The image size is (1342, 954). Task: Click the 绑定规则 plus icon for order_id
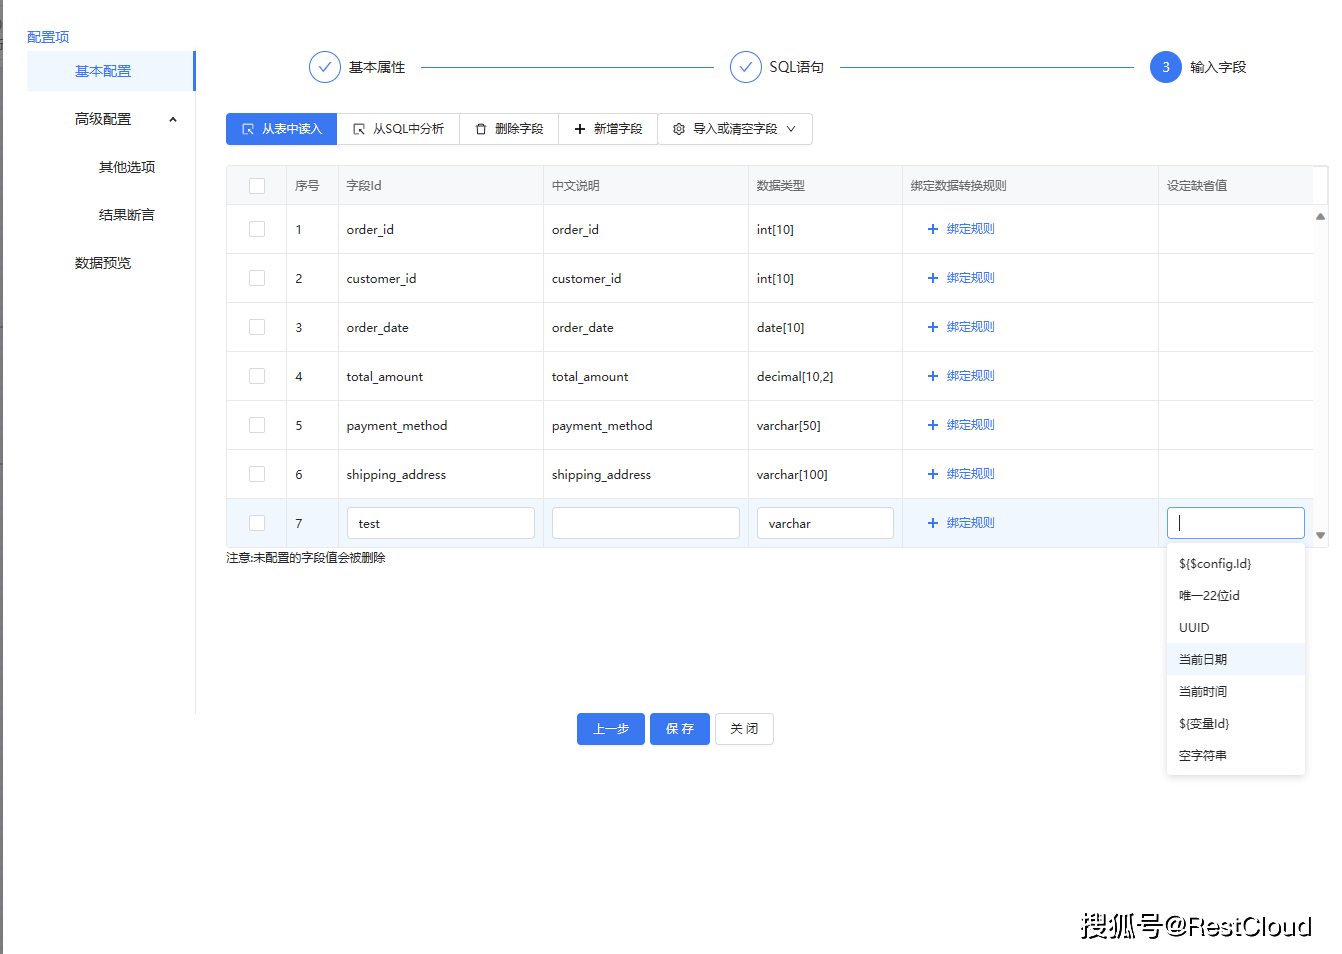point(932,228)
